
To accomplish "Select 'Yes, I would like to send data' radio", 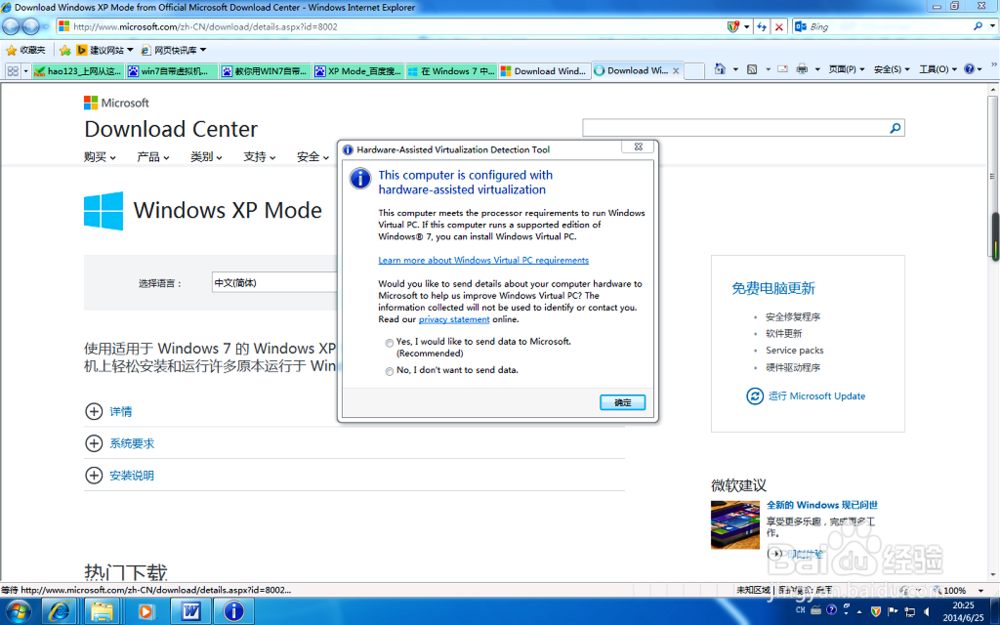I will point(389,343).
